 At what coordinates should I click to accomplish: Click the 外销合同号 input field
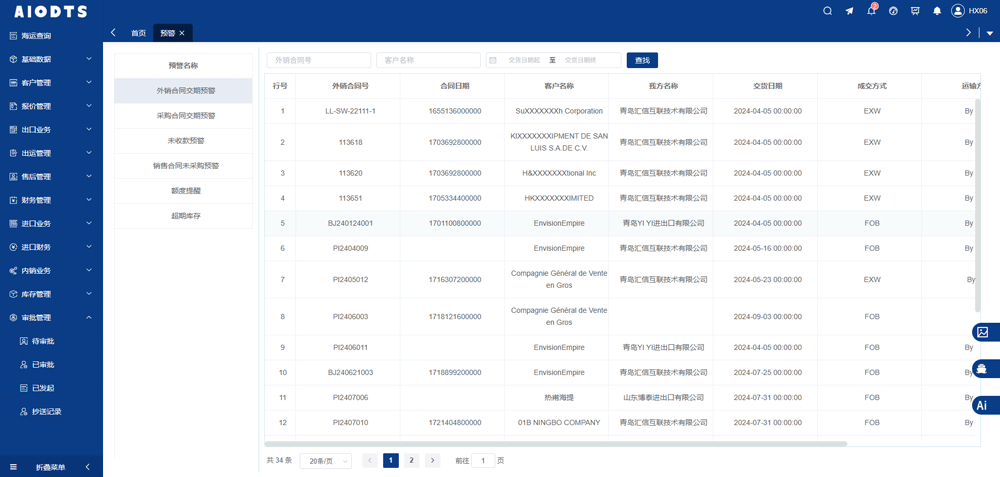coord(318,60)
